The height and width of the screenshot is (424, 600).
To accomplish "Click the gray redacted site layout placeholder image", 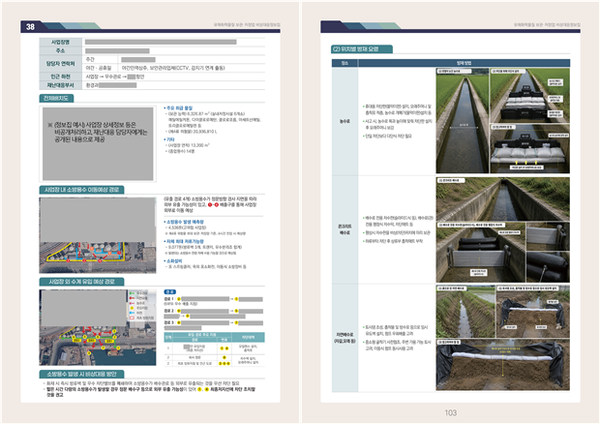I will [98, 144].
